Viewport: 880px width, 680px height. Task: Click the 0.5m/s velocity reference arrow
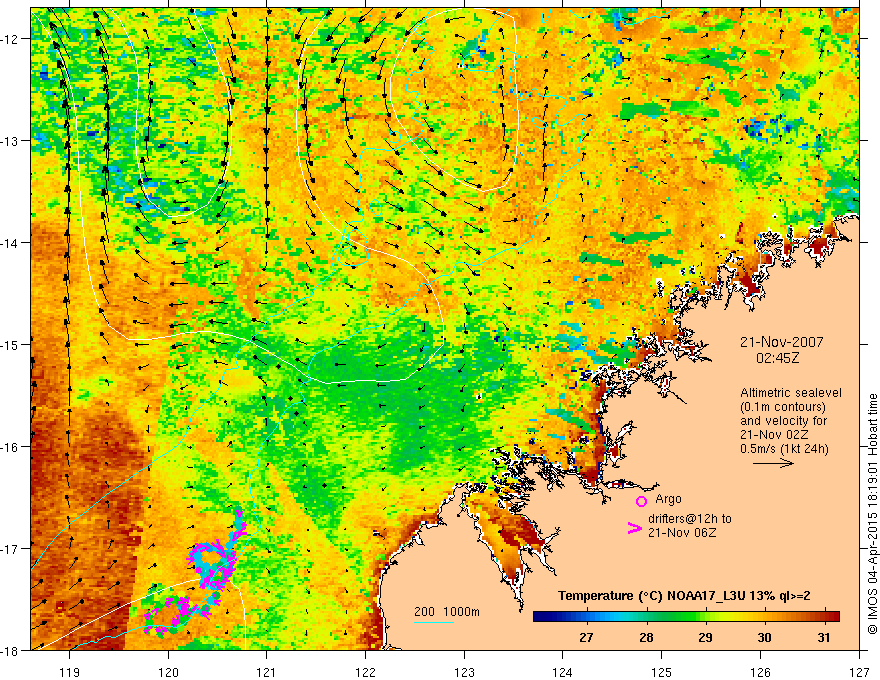click(x=773, y=463)
